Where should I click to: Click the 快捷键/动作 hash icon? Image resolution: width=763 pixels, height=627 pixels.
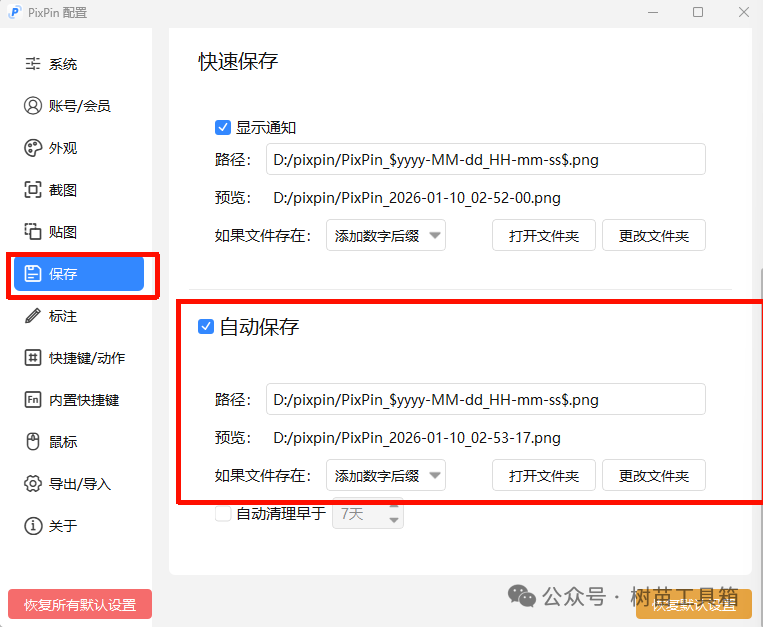point(33,358)
